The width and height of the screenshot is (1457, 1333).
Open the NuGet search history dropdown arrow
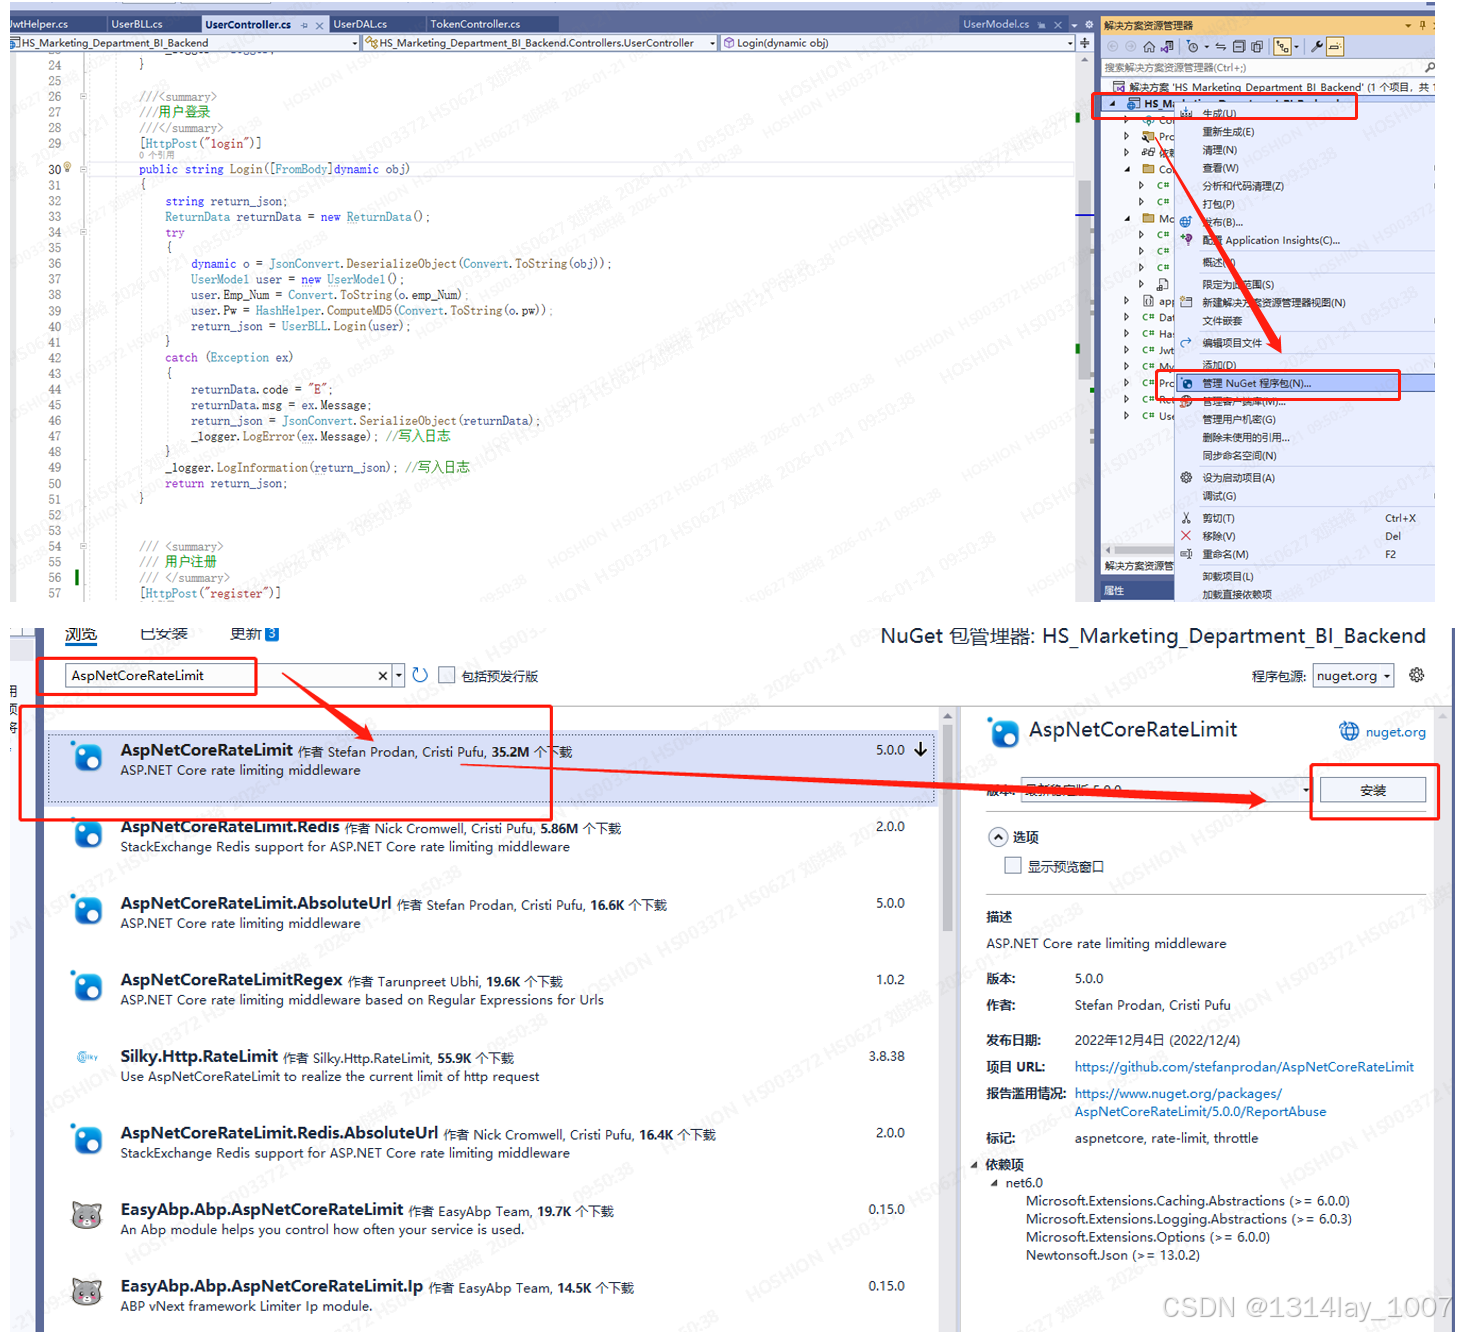[x=398, y=676]
